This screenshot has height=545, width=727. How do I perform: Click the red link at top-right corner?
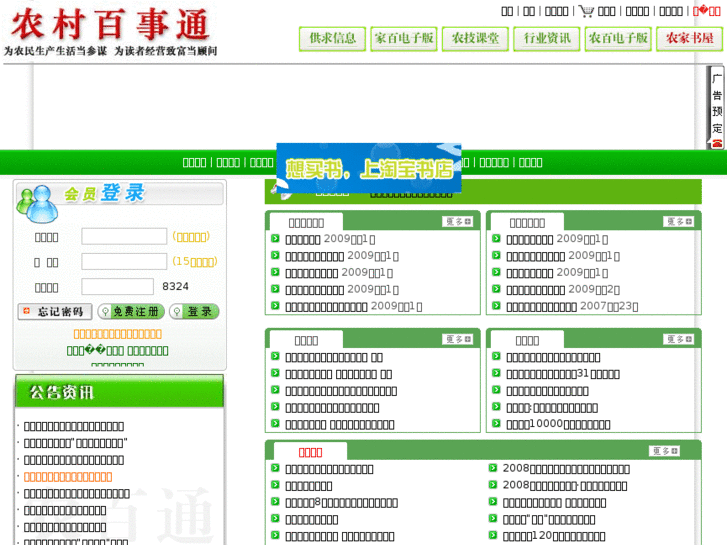click(x=706, y=11)
